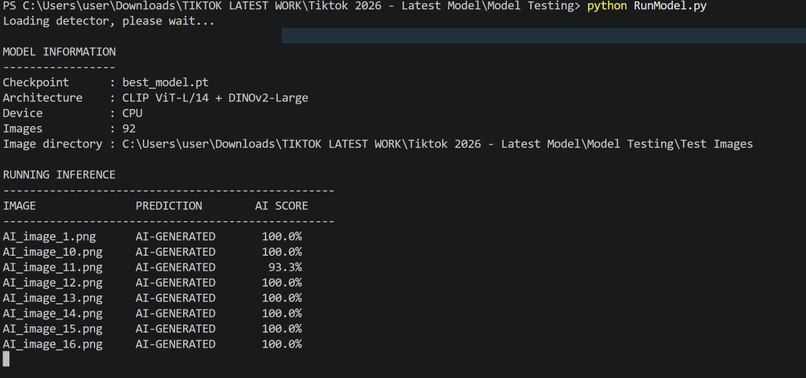Click the 100.0% score for AI_image_14.png

pyautogui.click(x=282, y=313)
